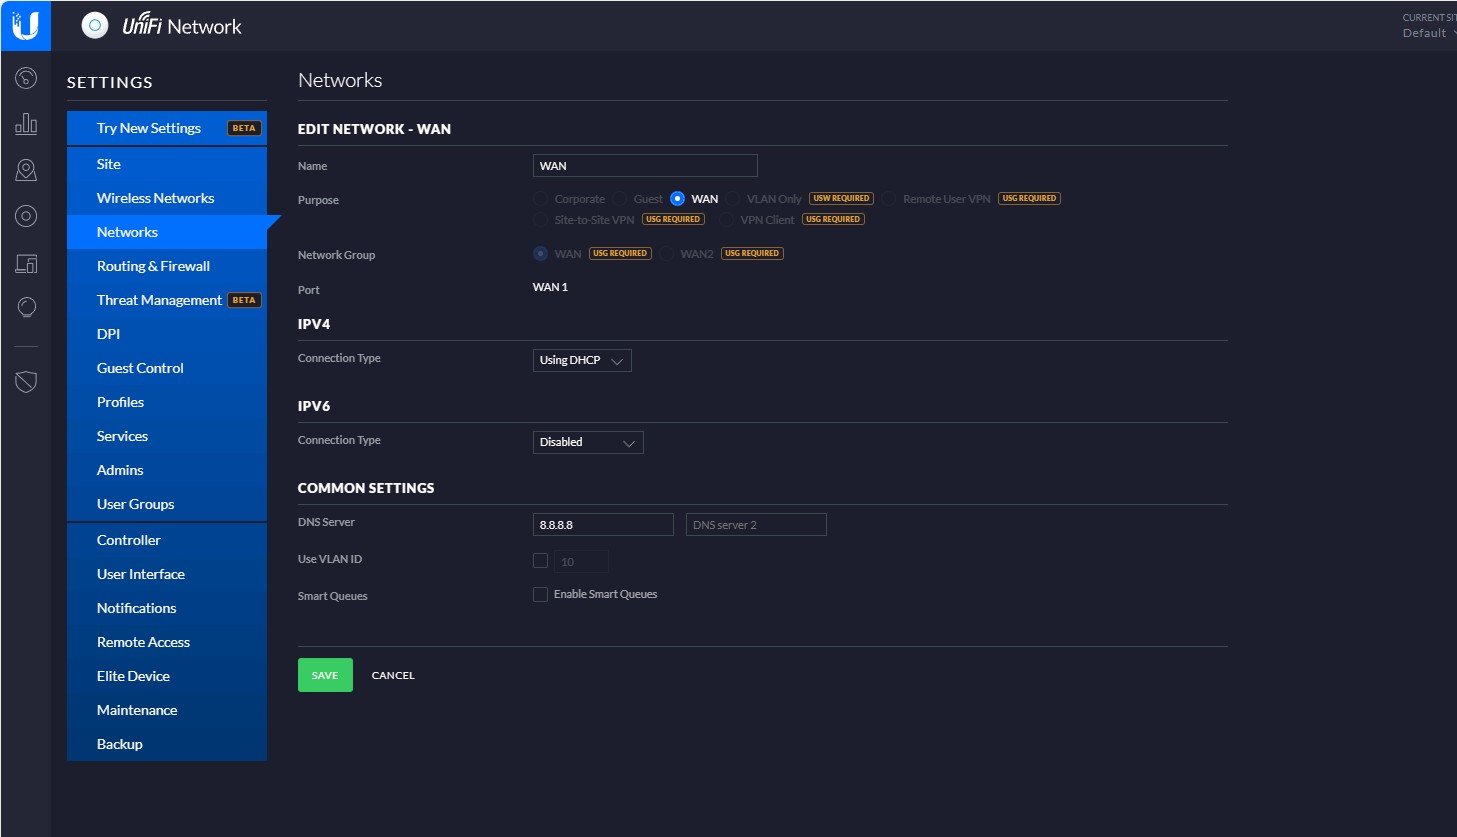Enable Smart Queues checkbox
This screenshot has width=1457, height=837.
[x=541, y=595]
